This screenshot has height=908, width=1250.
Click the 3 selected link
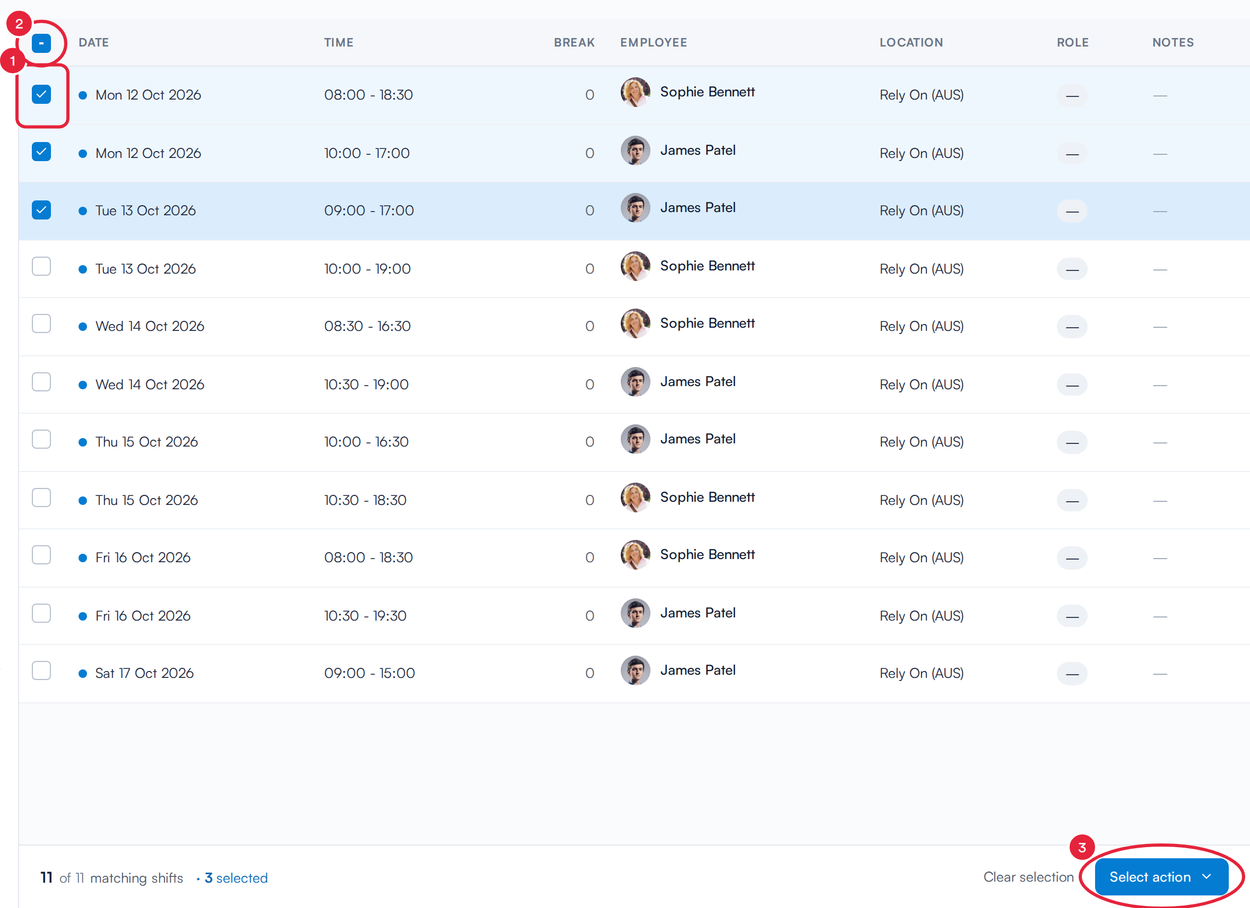point(236,878)
